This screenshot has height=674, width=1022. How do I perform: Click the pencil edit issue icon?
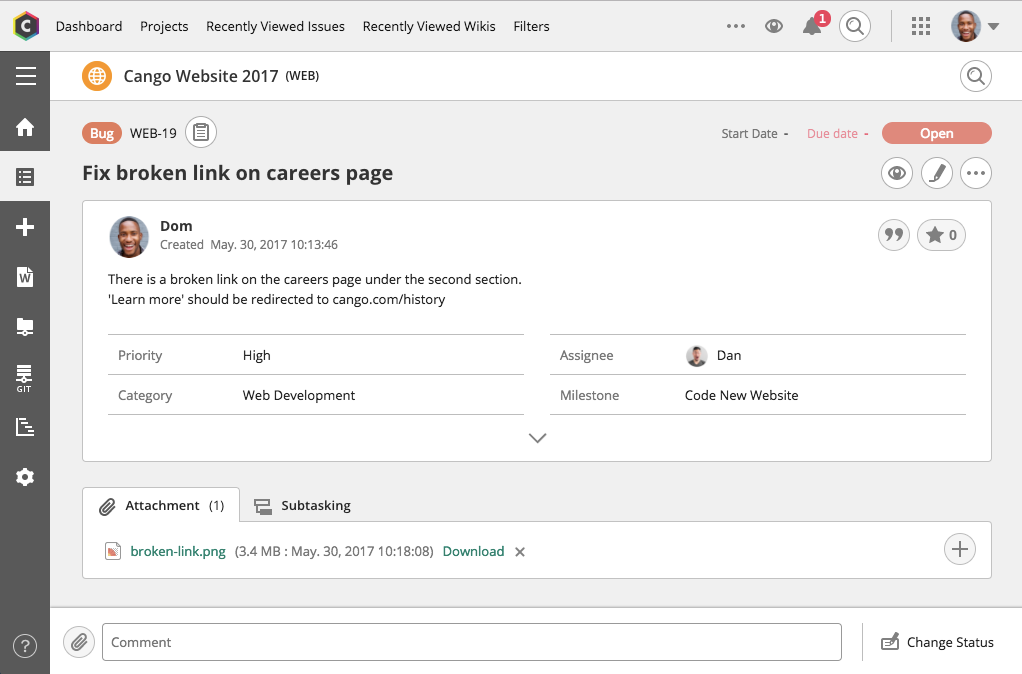937,173
